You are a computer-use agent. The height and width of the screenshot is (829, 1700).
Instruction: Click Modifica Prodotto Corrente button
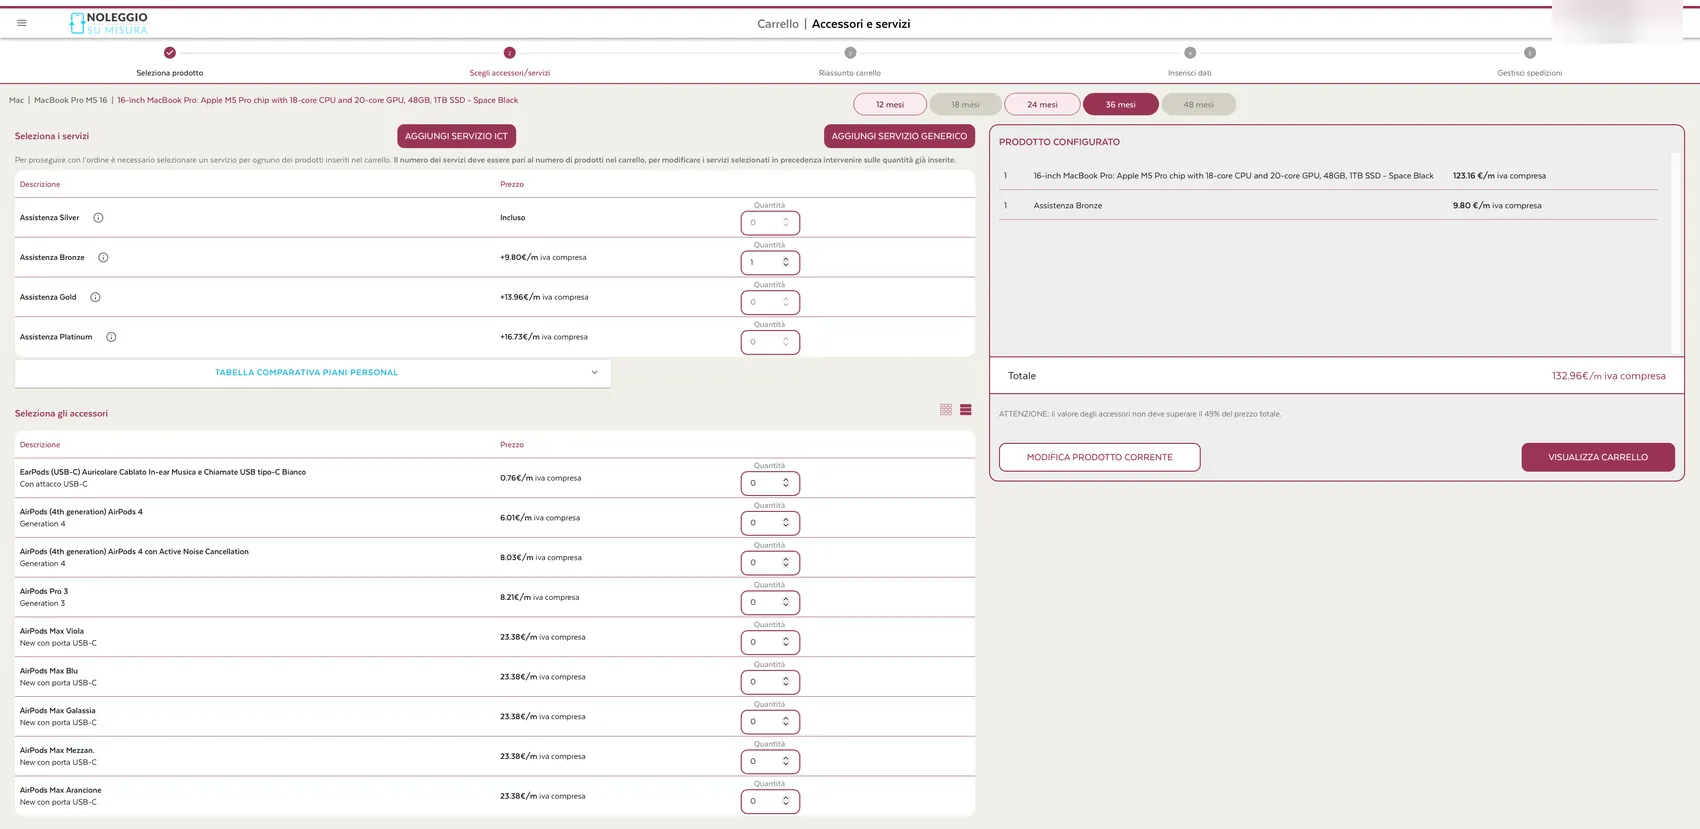tap(1099, 457)
